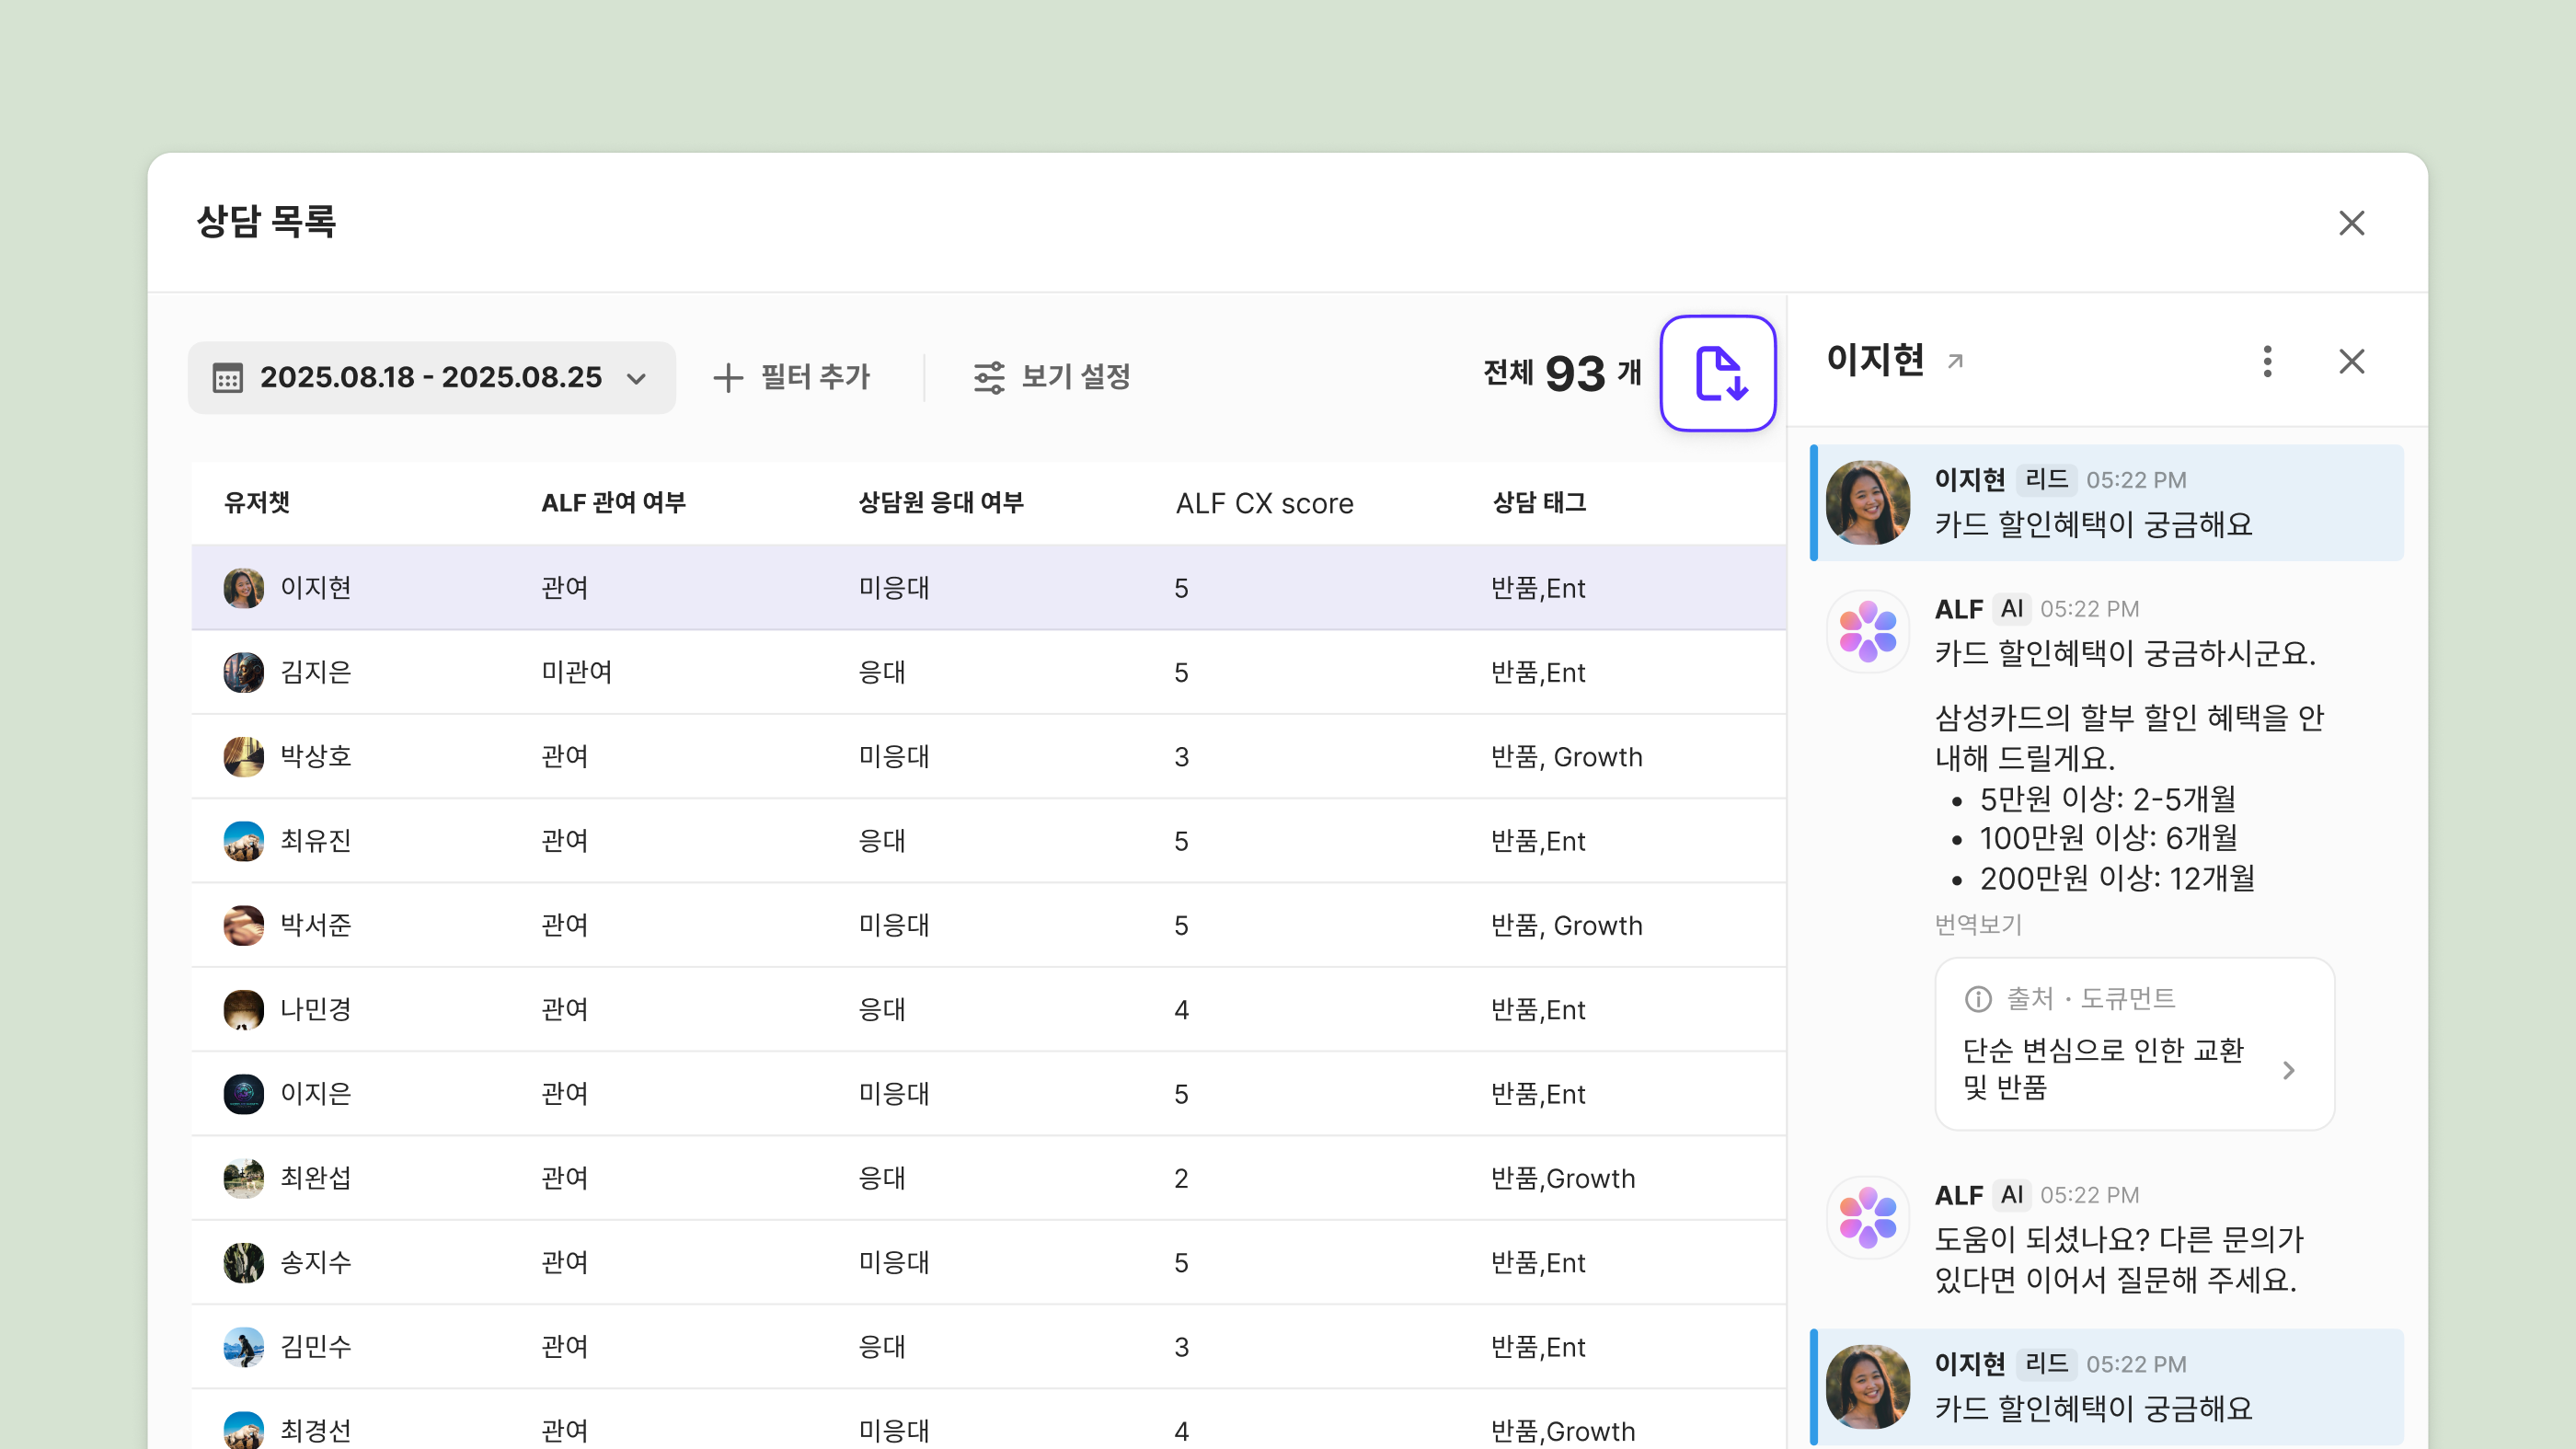Screen dimensions: 2576x1449
Task: Click the first 카드 할인혜택이 궁금해요 message
Action: coord(2093,524)
